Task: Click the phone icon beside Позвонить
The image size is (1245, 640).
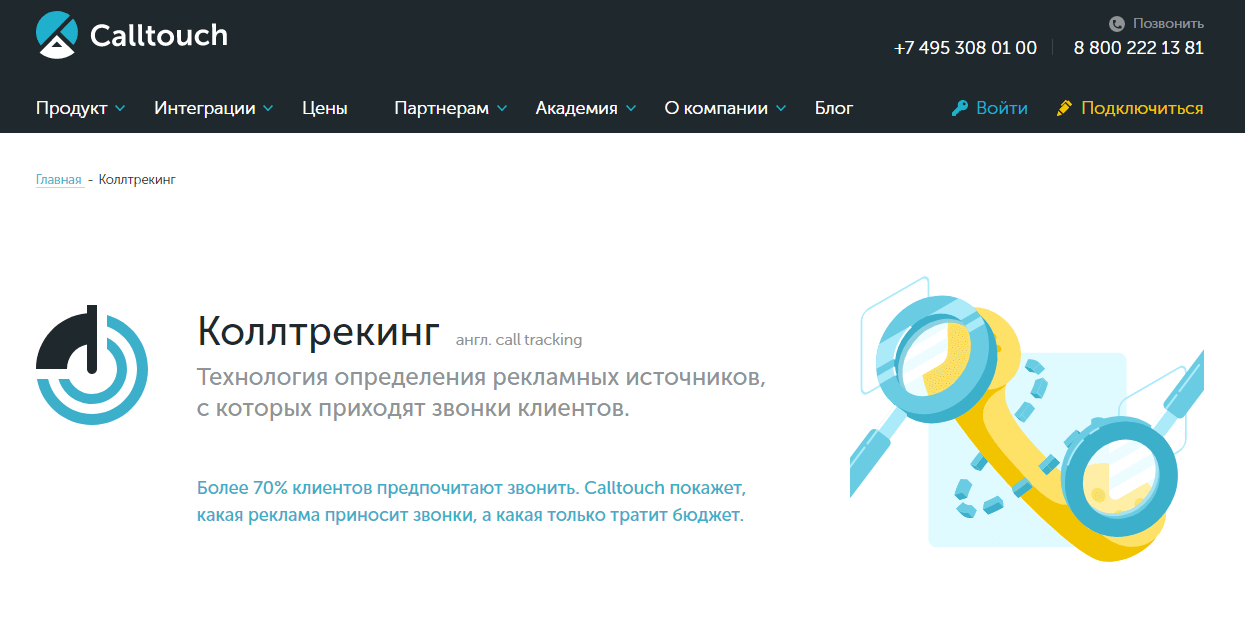Action: (x=1117, y=23)
